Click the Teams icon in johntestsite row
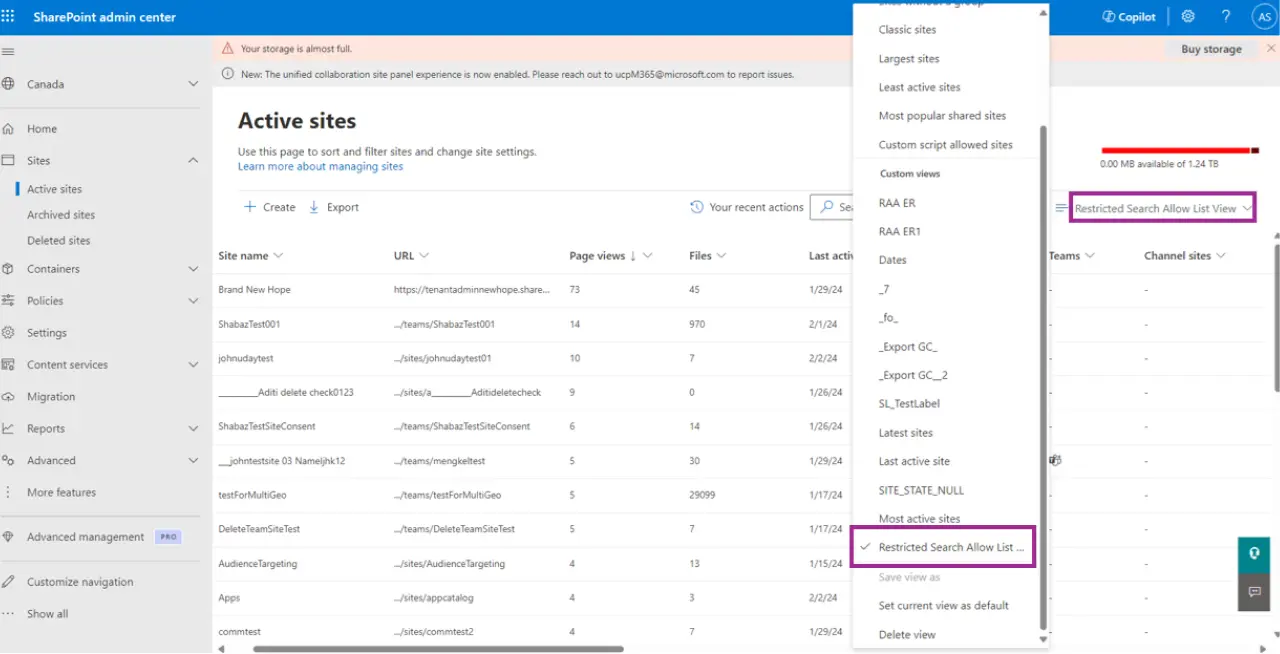Screen dimensions: 1280x654 pos(1055,460)
